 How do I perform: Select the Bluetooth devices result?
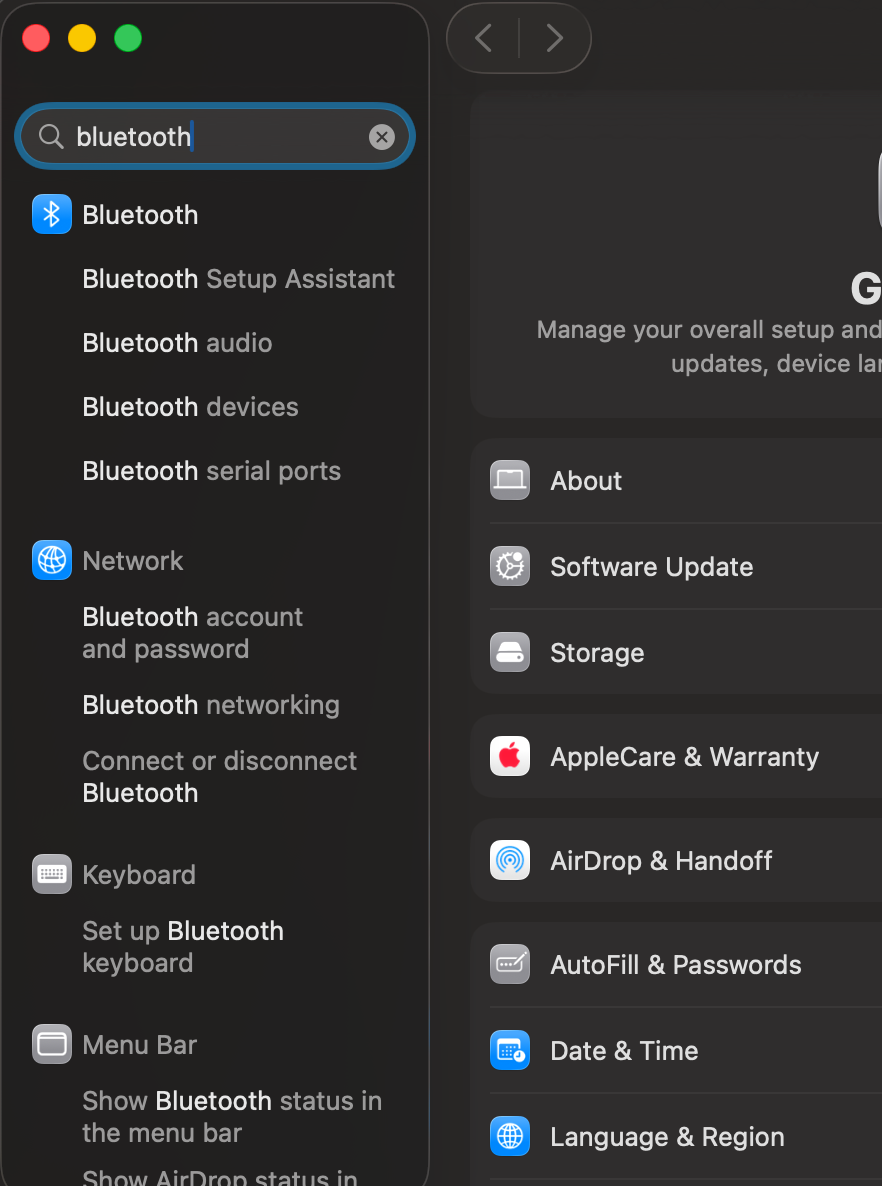(x=190, y=407)
